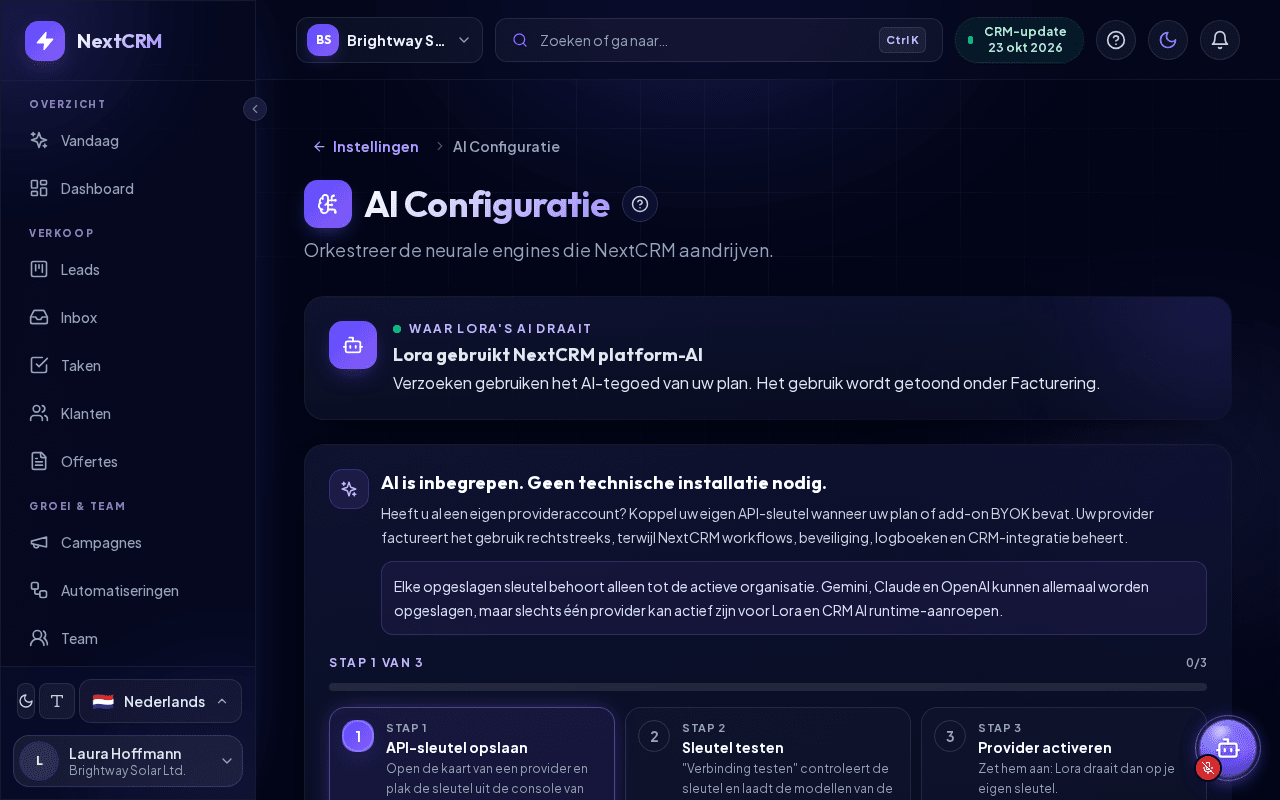Open the help icon in the top bar

(1116, 40)
